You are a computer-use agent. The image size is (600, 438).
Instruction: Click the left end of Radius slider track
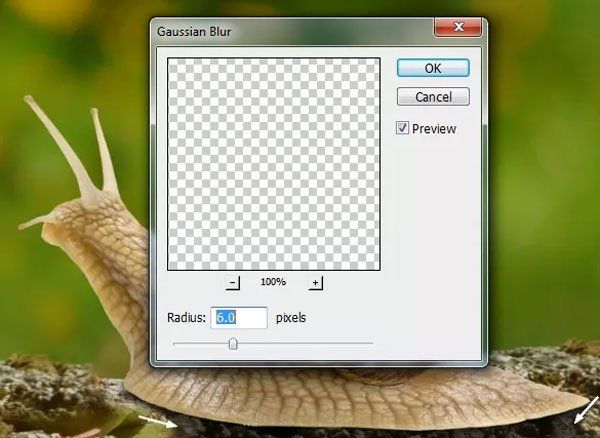(x=175, y=344)
